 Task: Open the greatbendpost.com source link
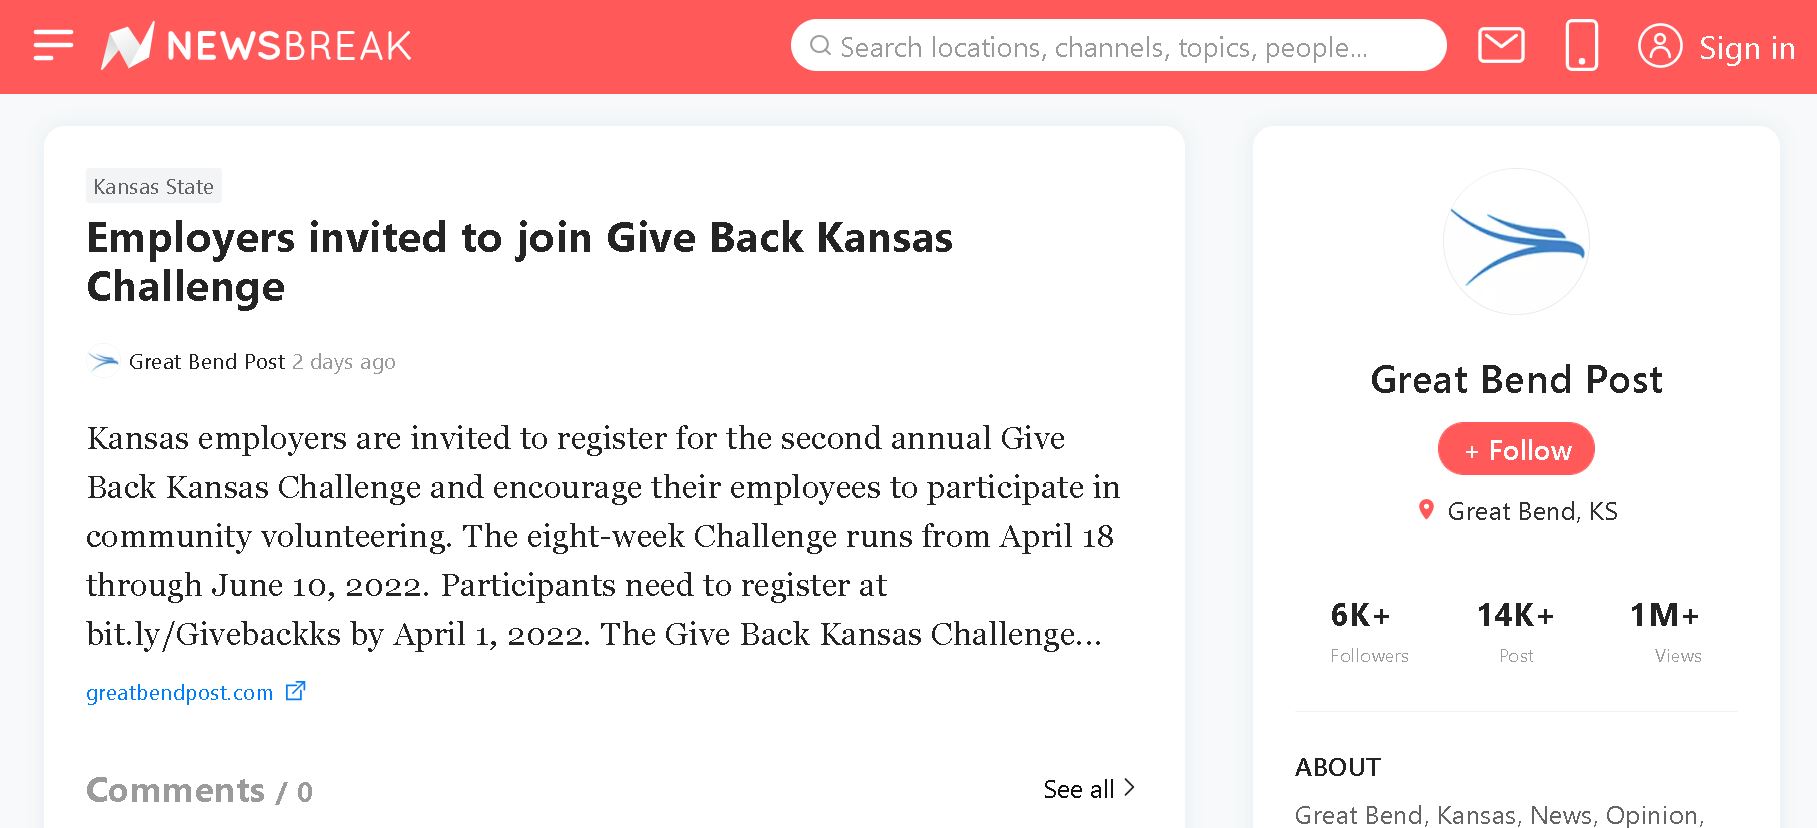180,692
